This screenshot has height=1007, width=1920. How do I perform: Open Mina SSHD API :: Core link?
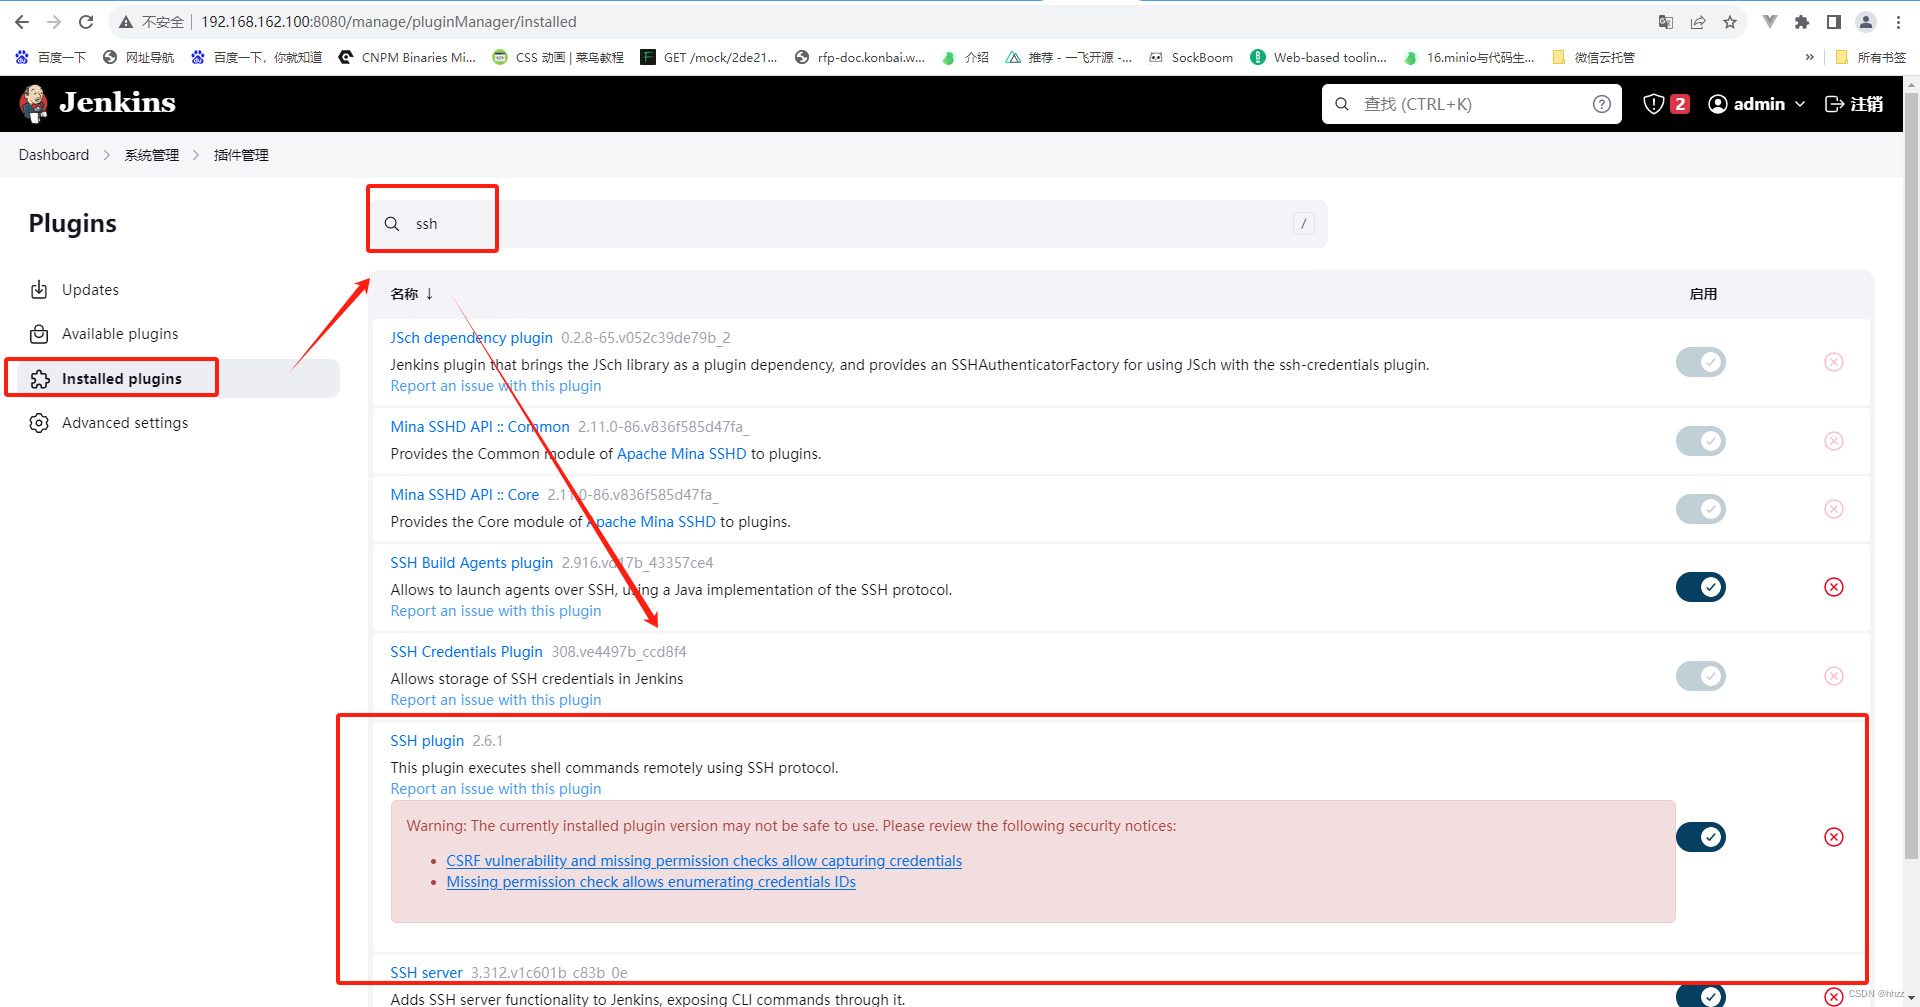pos(465,495)
